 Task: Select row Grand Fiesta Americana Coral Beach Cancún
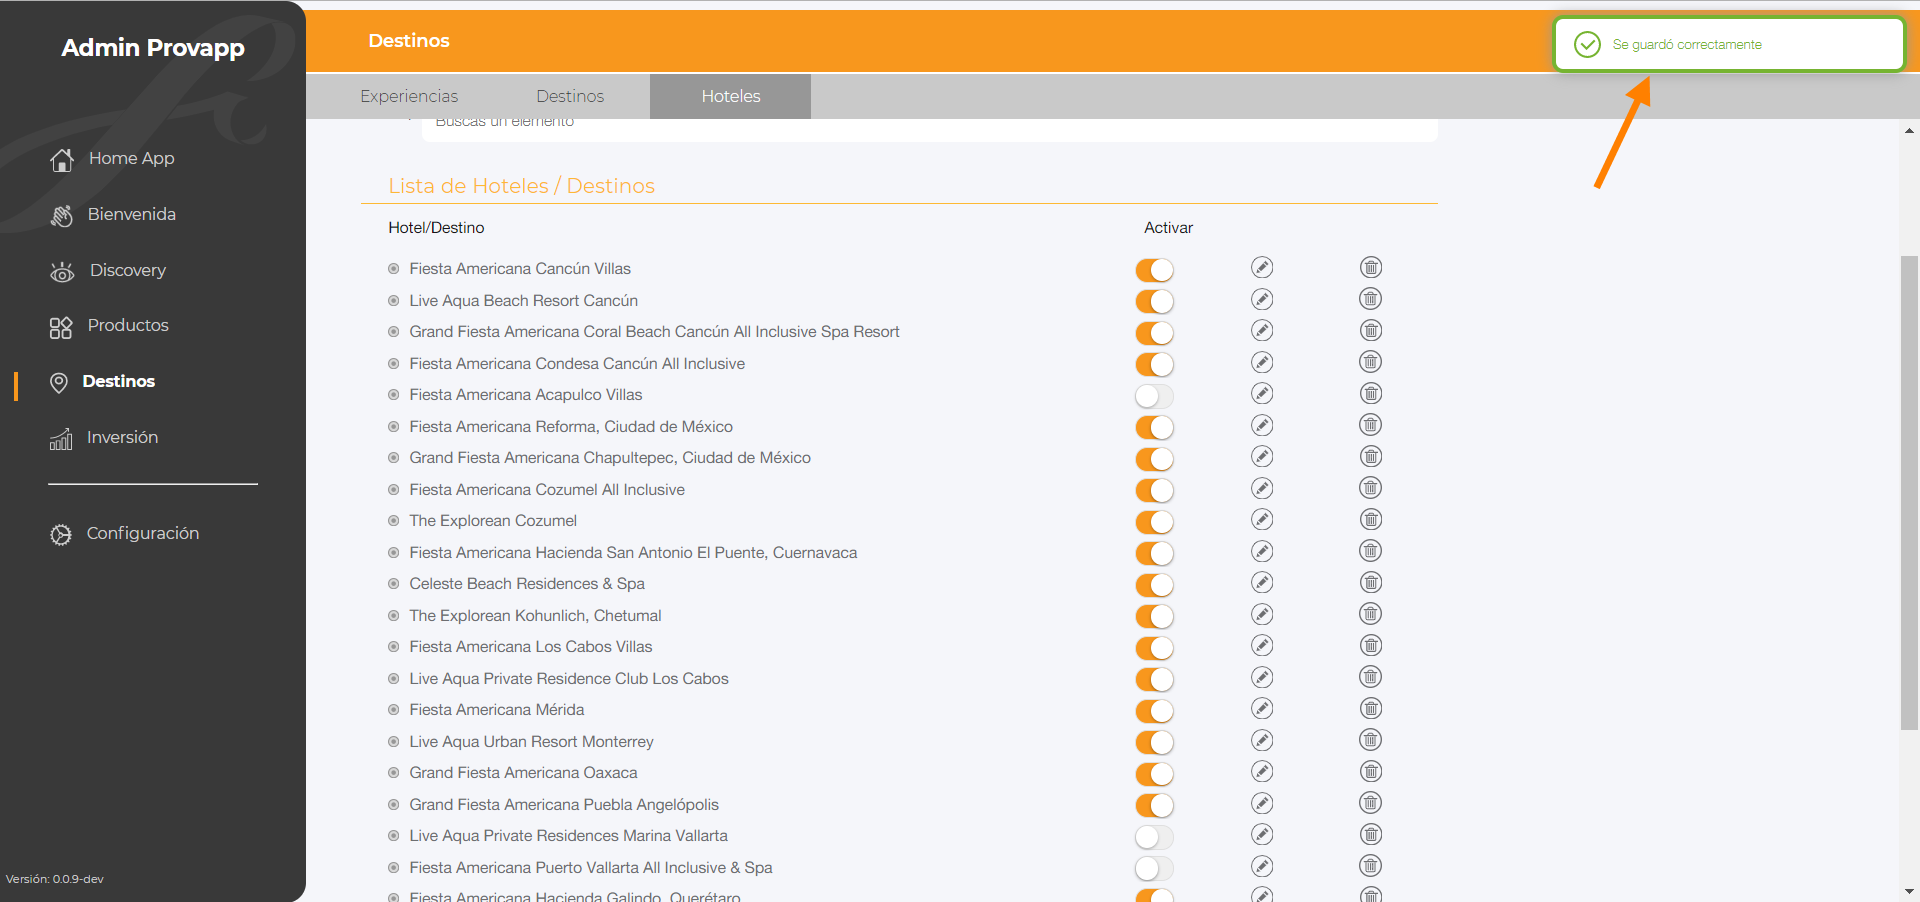[x=654, y=332]
